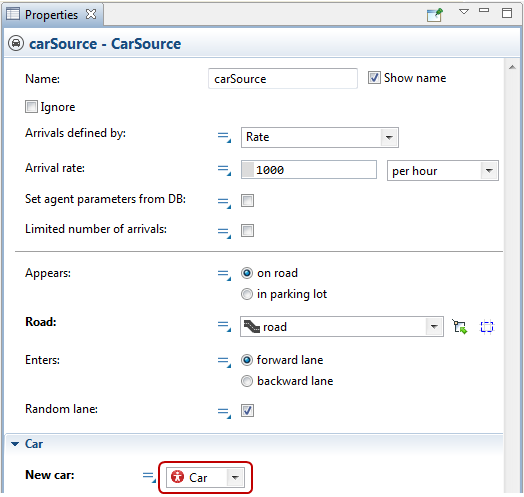
Task: Open the per hour units dropdown
Action: [x=442, y=171]
